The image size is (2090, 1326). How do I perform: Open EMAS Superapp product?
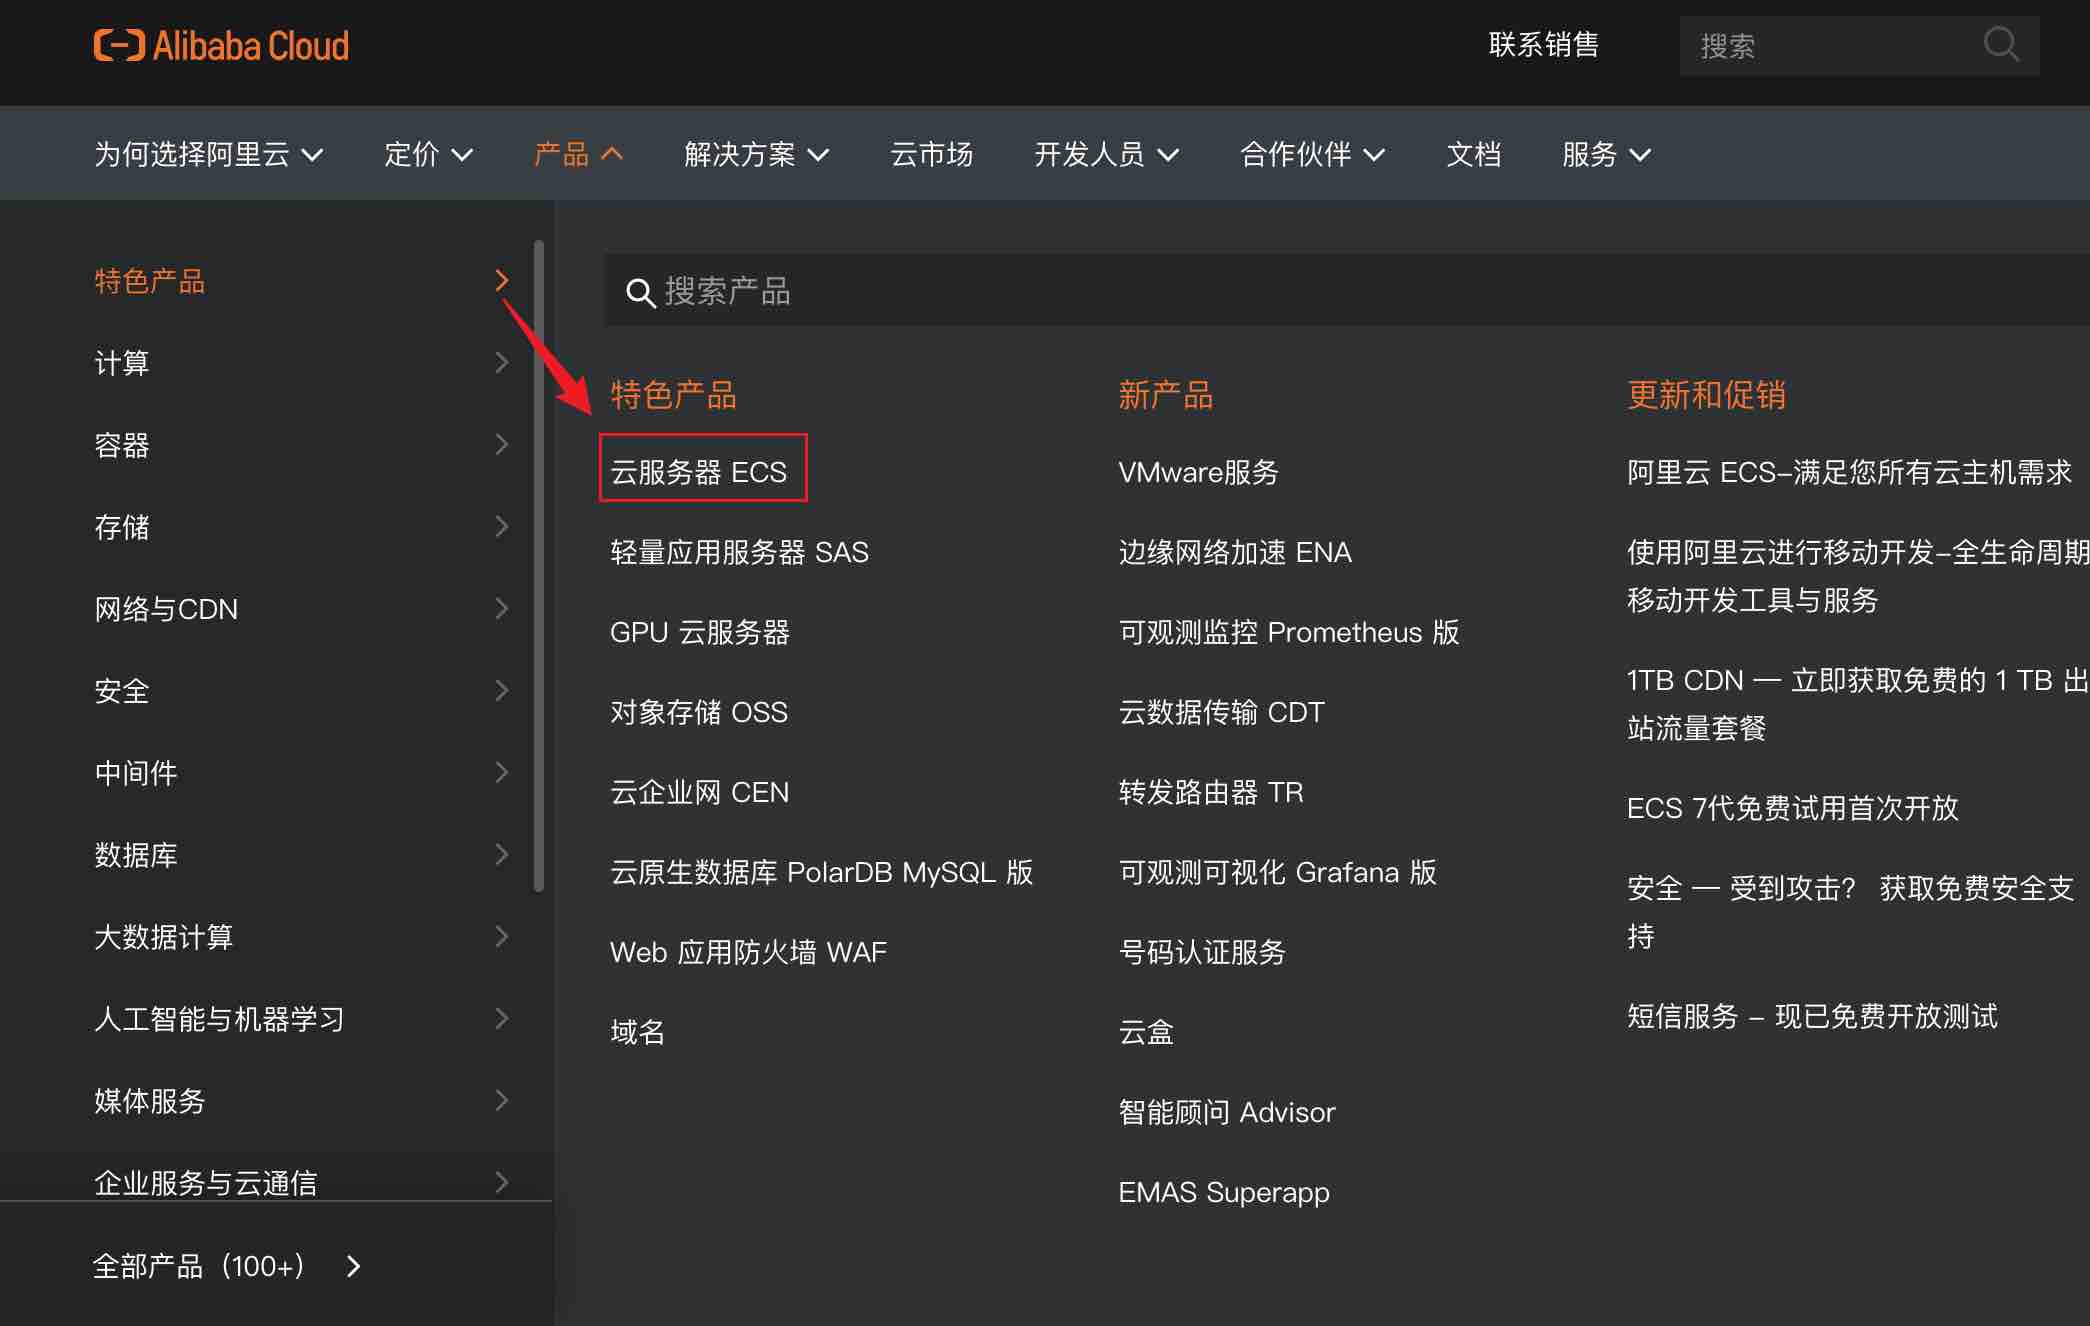[1224, 1192]
